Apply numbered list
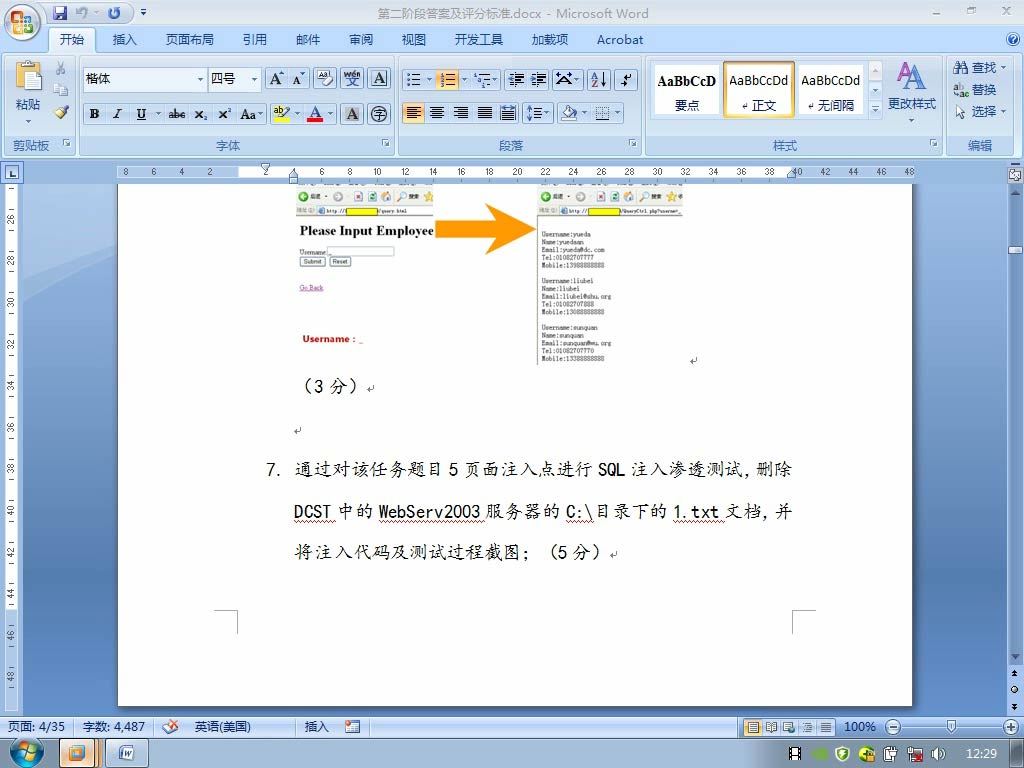 [448, 80]
